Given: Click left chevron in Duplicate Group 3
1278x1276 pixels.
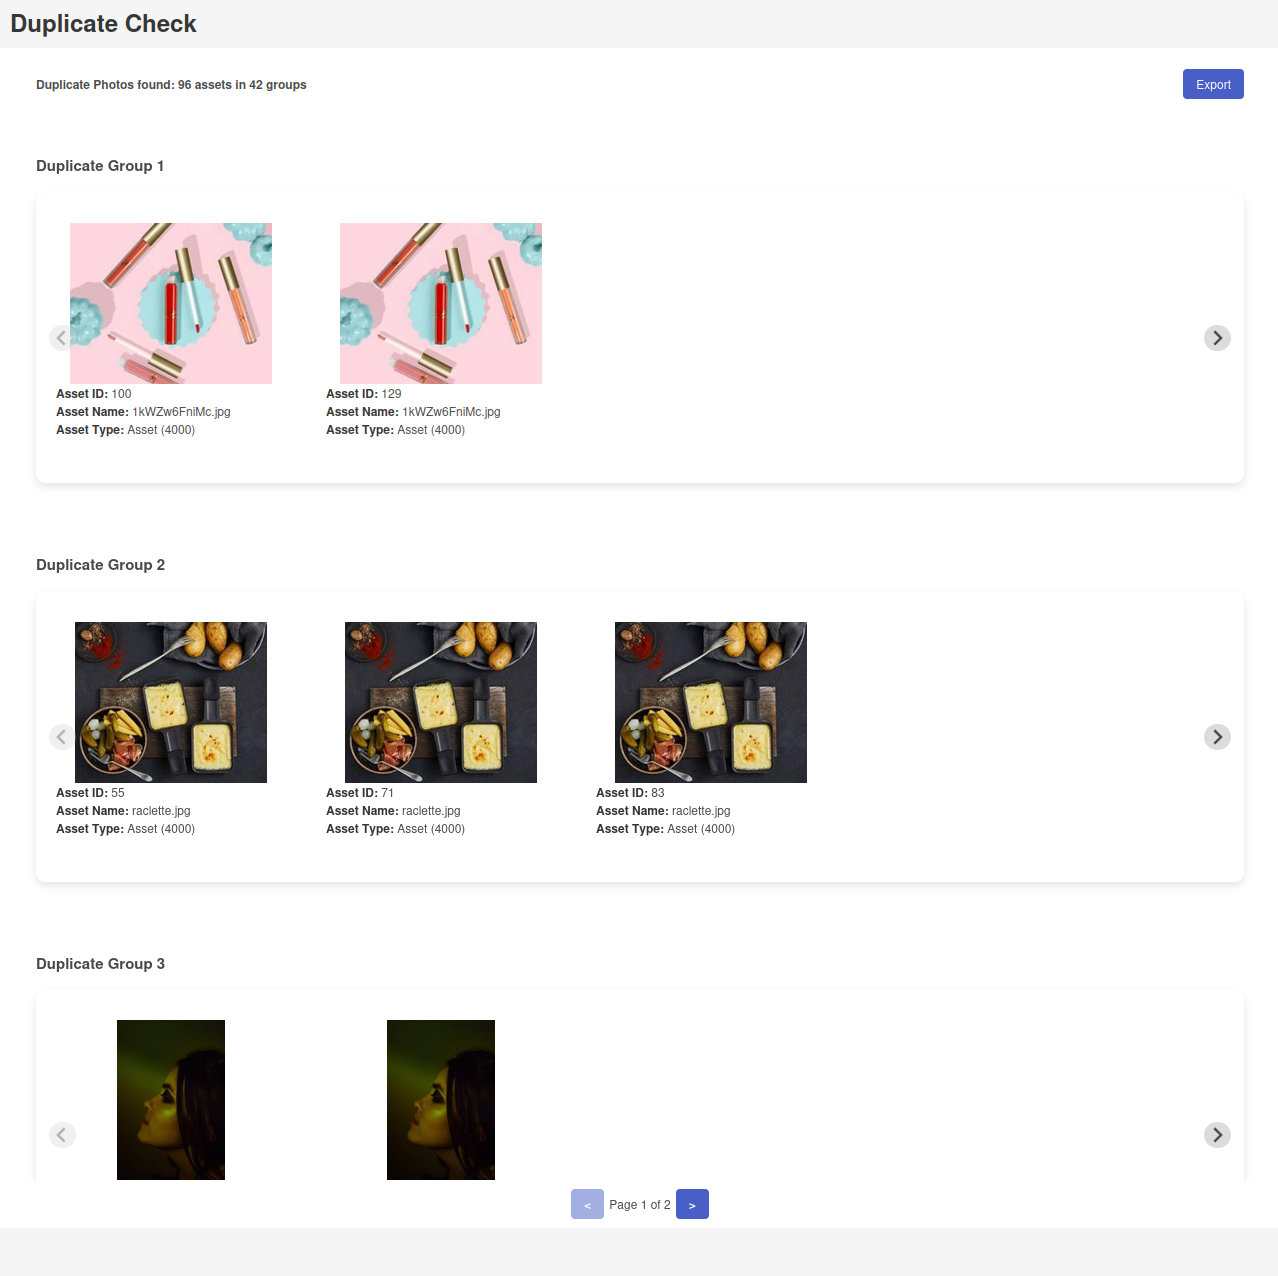Looking at the screenshot, I should click(x=62, y=1135).
